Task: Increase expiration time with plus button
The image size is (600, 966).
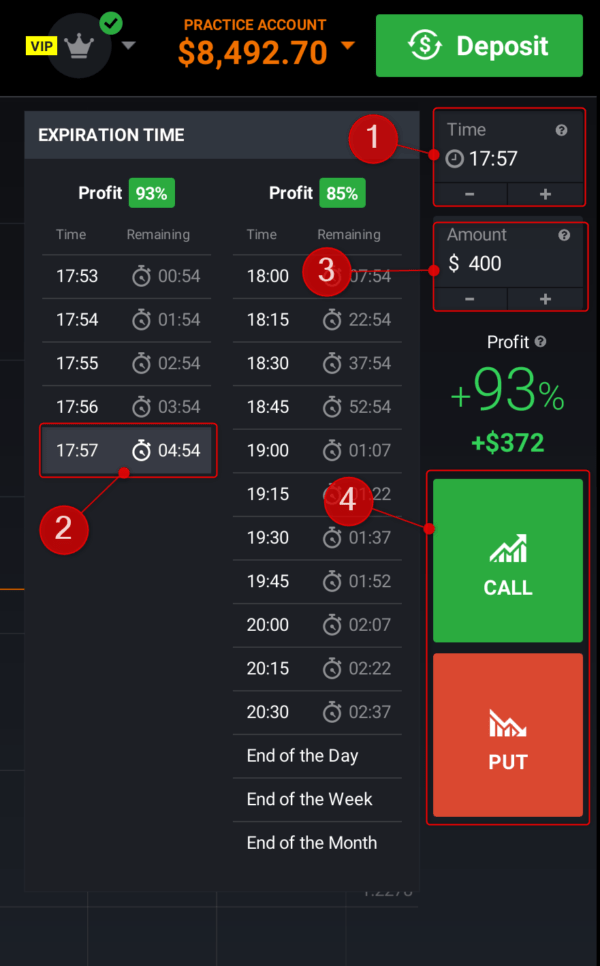Action: click(545, 194)
